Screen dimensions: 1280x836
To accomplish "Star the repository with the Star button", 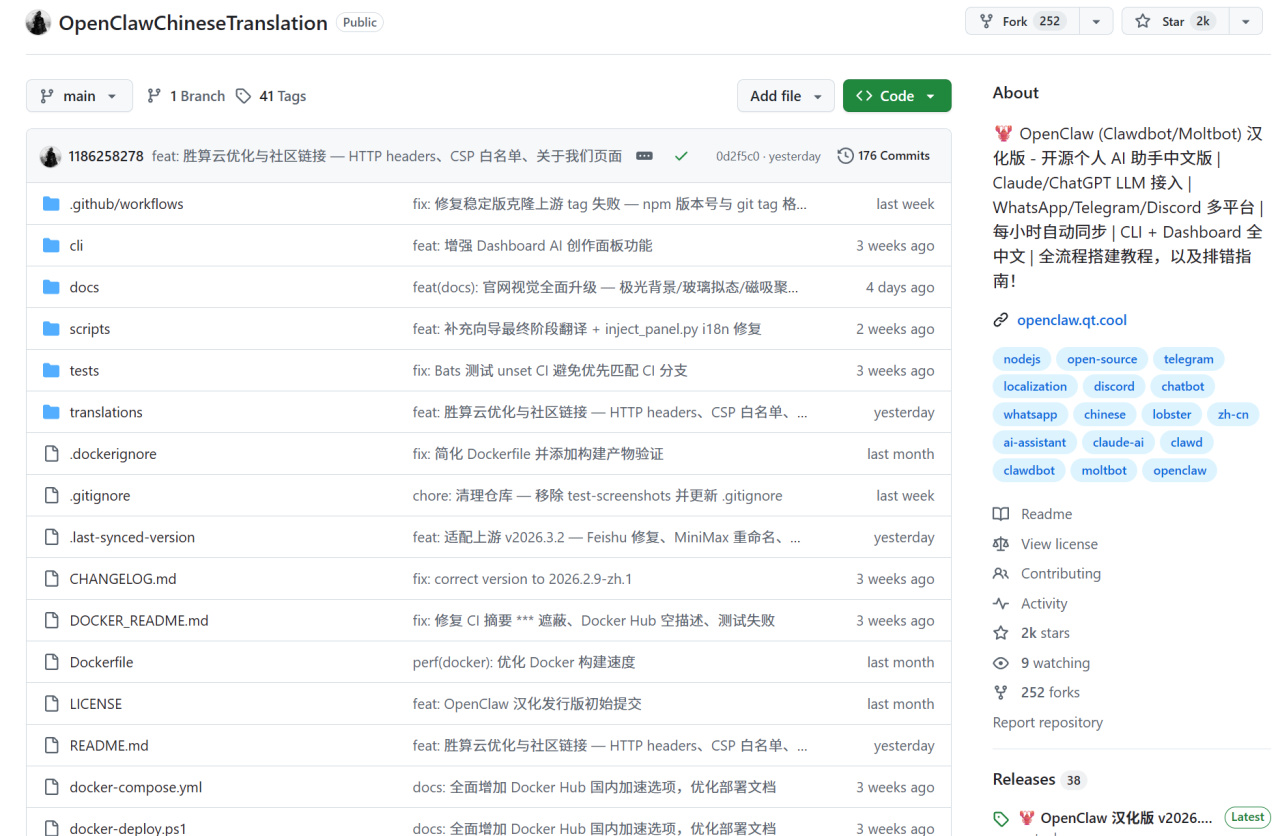I will [1175, 21].
